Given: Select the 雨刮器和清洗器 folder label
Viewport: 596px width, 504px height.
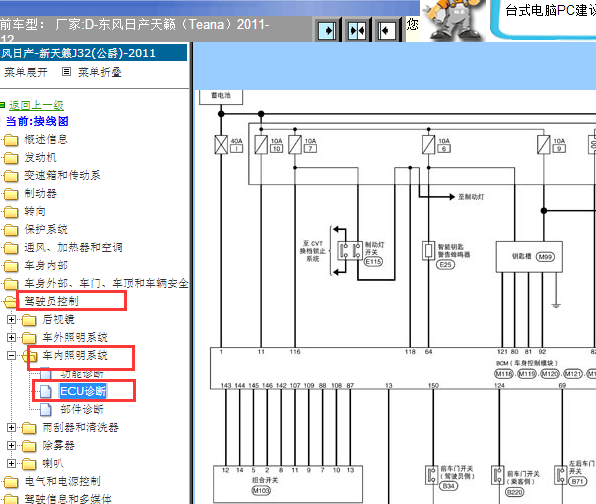Looking at the screenshot, I should 80,427.
